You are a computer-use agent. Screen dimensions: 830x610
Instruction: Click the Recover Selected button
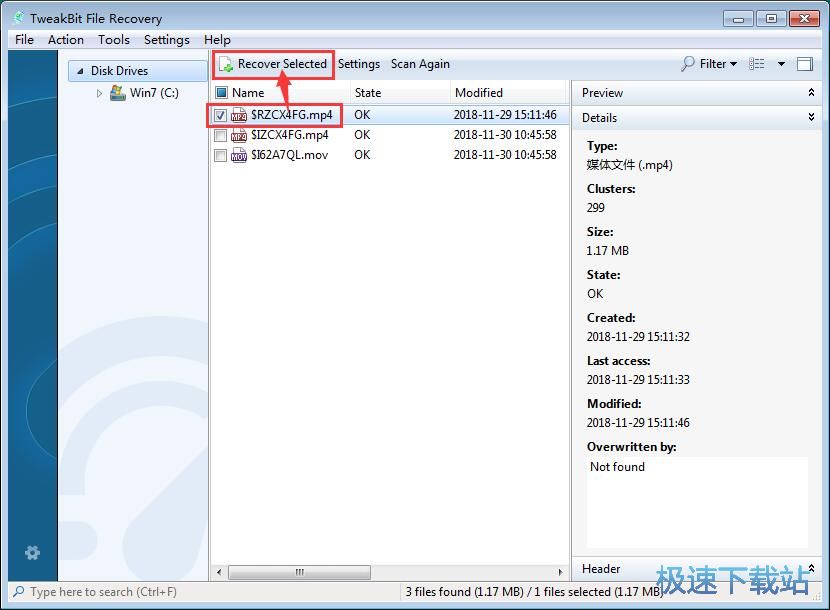tap(273, 64)
